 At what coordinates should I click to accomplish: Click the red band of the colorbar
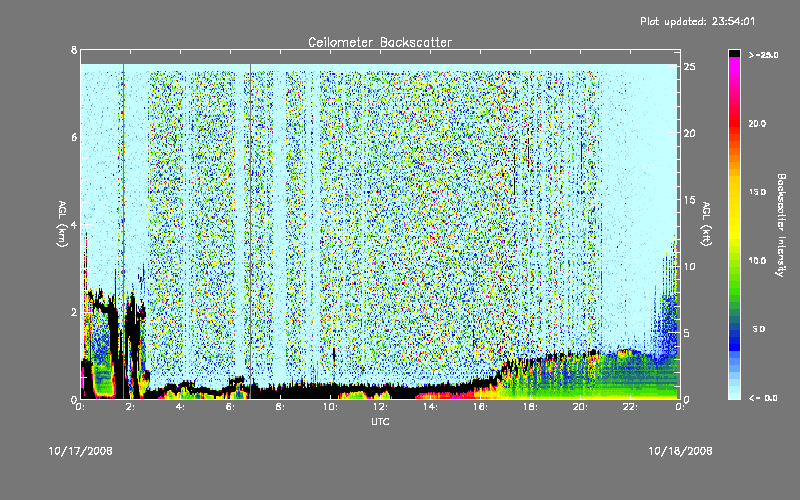(x=734, y=125)
